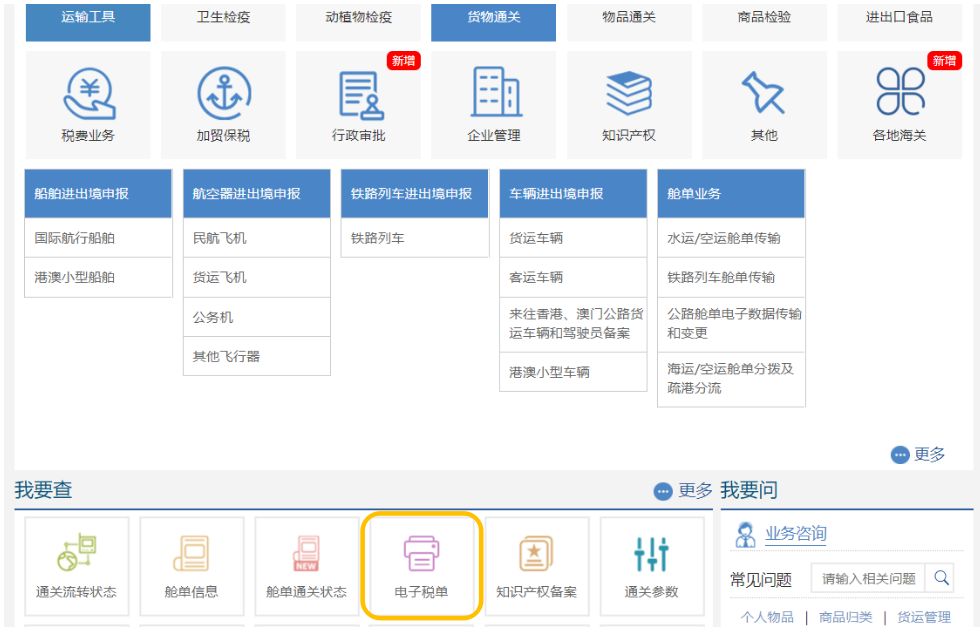Click the search magnifier in 常见问题
The height and width of the screenshot is (634, 980).
[x=941, y=578]
